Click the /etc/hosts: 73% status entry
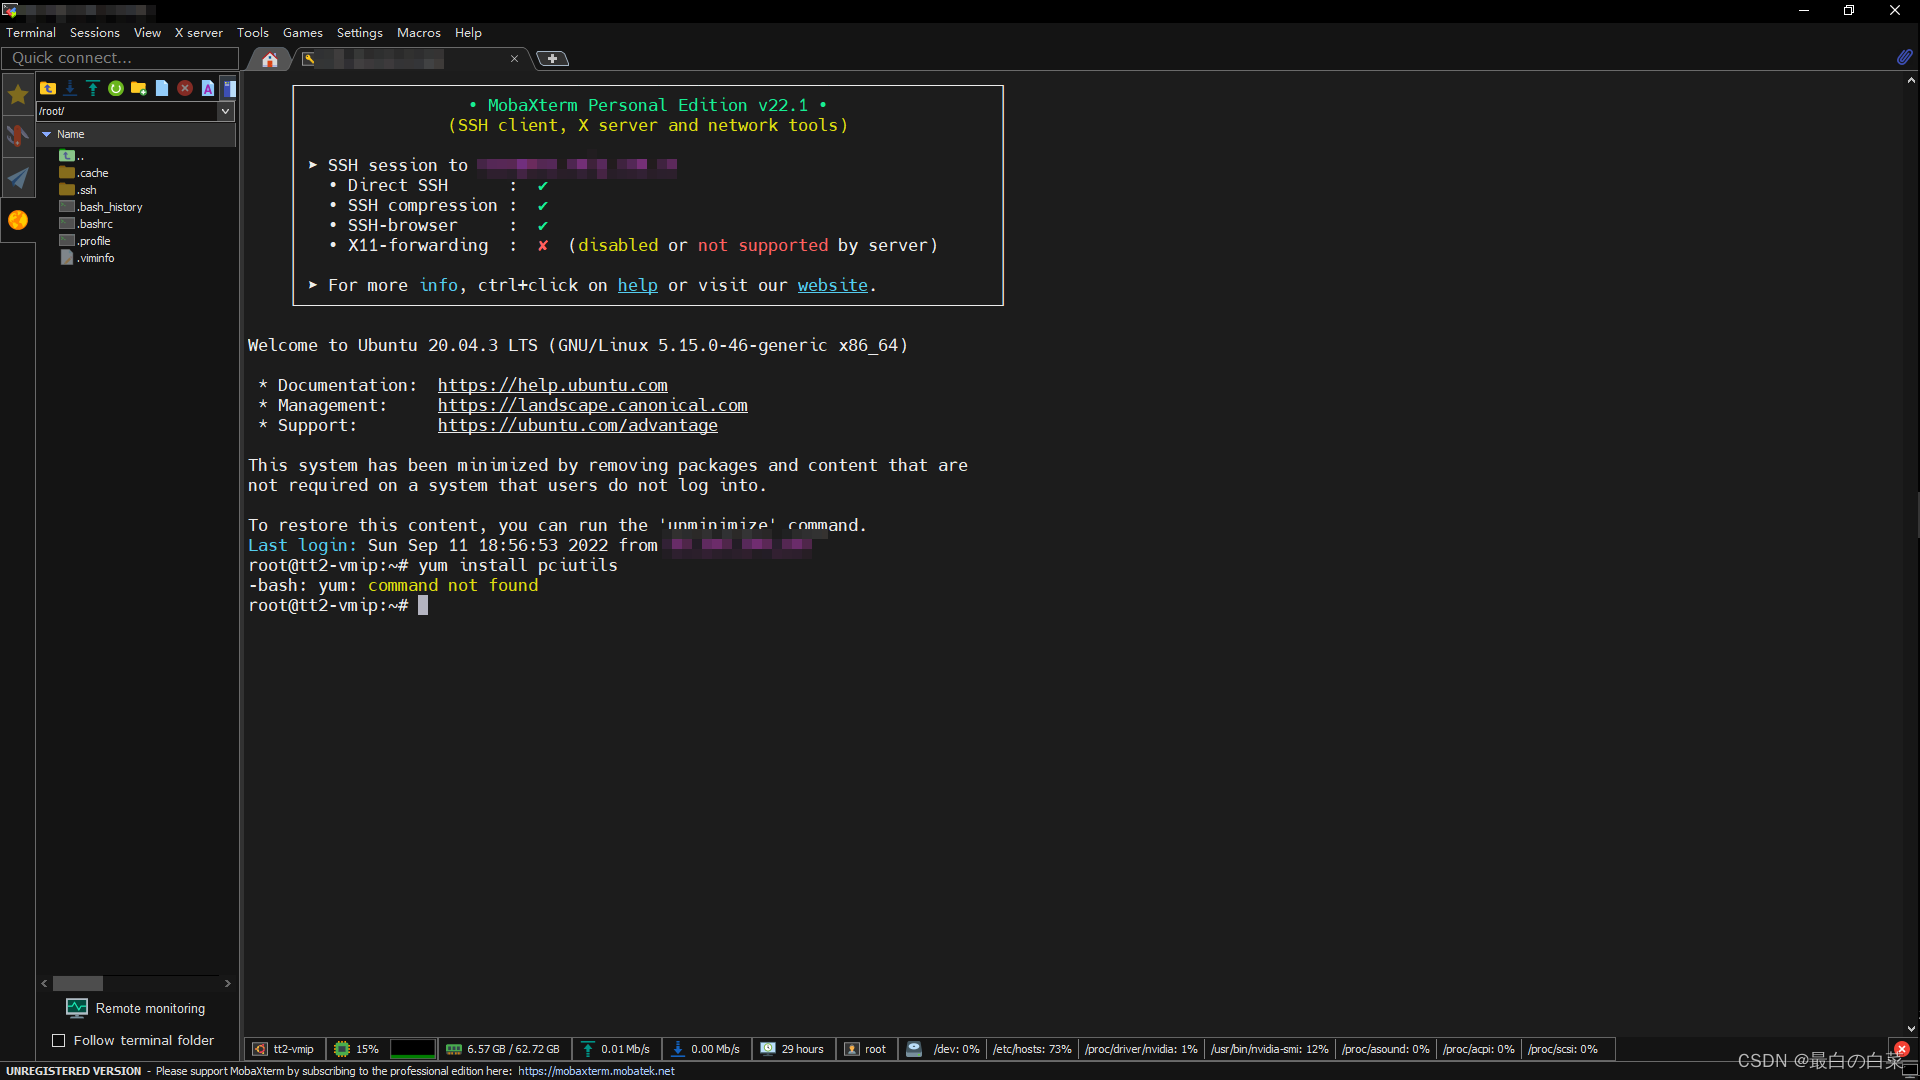This screenshot has width=1920, height=1080. [x=1032, y=1049]
